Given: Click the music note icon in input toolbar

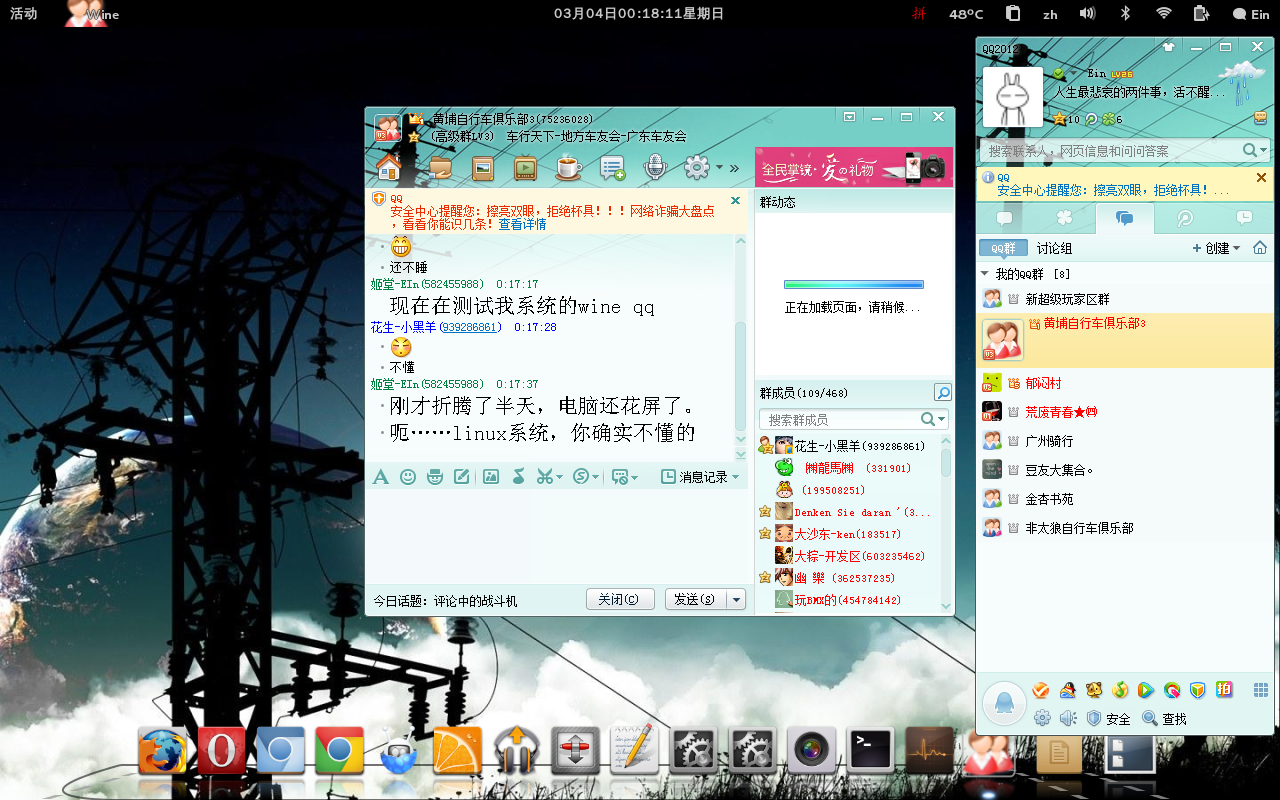Looking at the screenshot, I should coord(518,477).
